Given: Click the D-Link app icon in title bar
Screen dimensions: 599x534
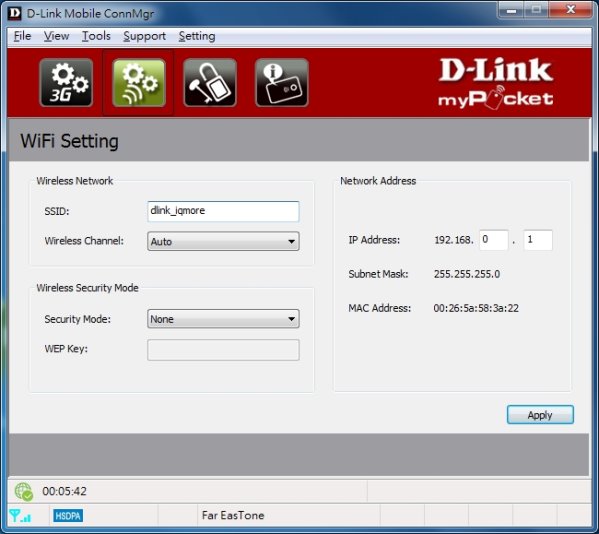Looking at the screenshot, I should (x=15, y=13).
